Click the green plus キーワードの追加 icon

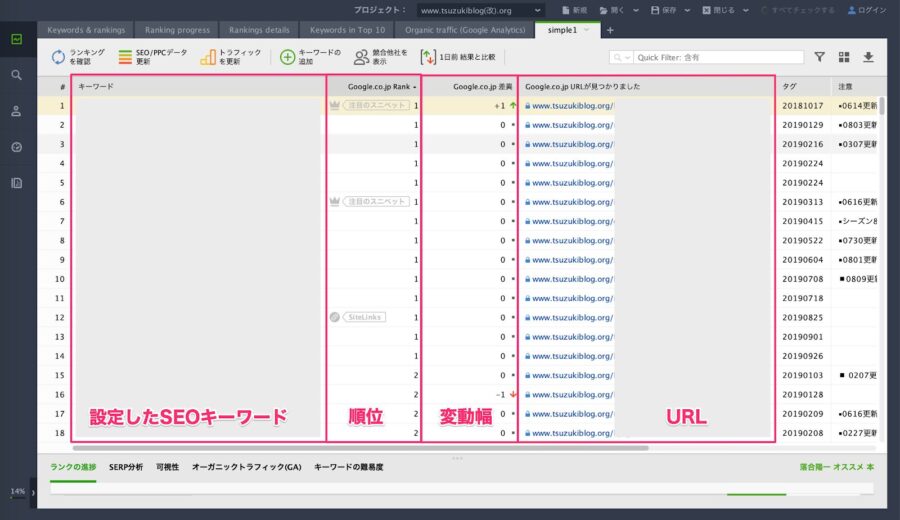287,57
